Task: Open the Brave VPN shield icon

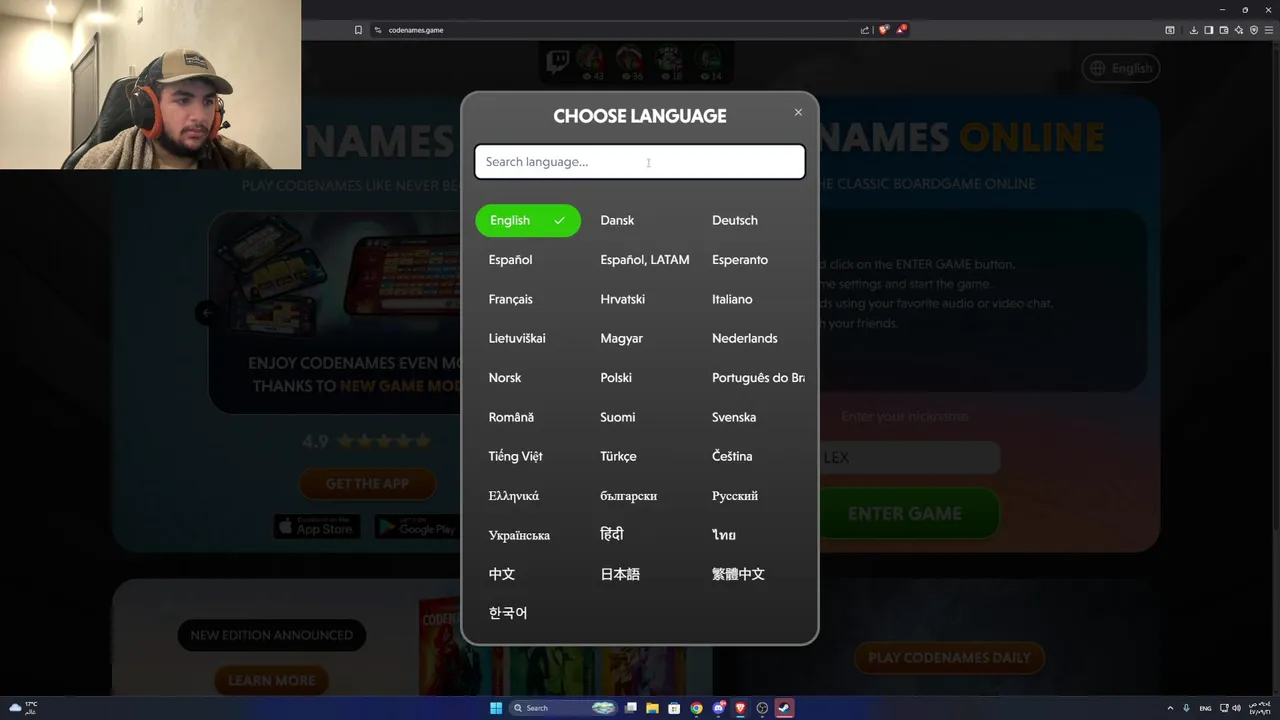Action: click(1254, 30)
